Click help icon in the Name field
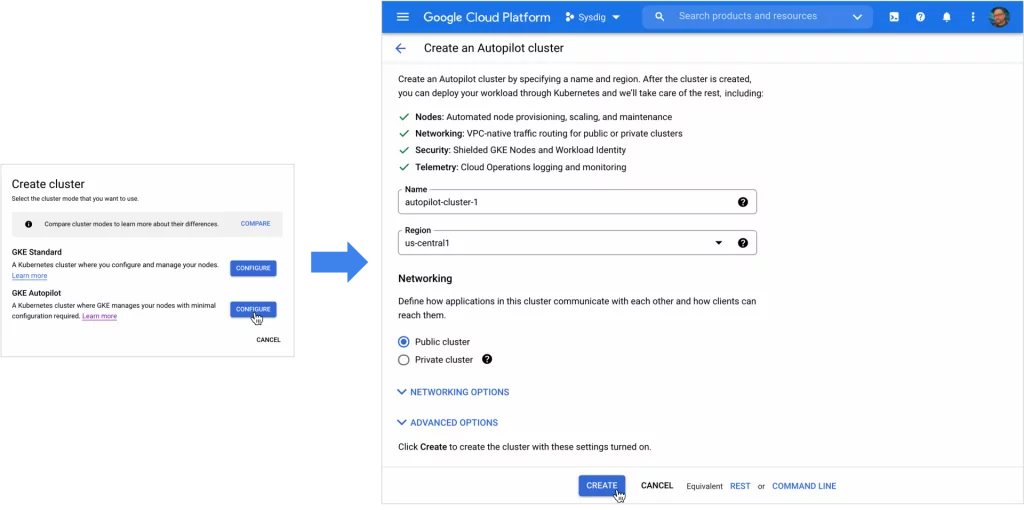 point(742,202)
